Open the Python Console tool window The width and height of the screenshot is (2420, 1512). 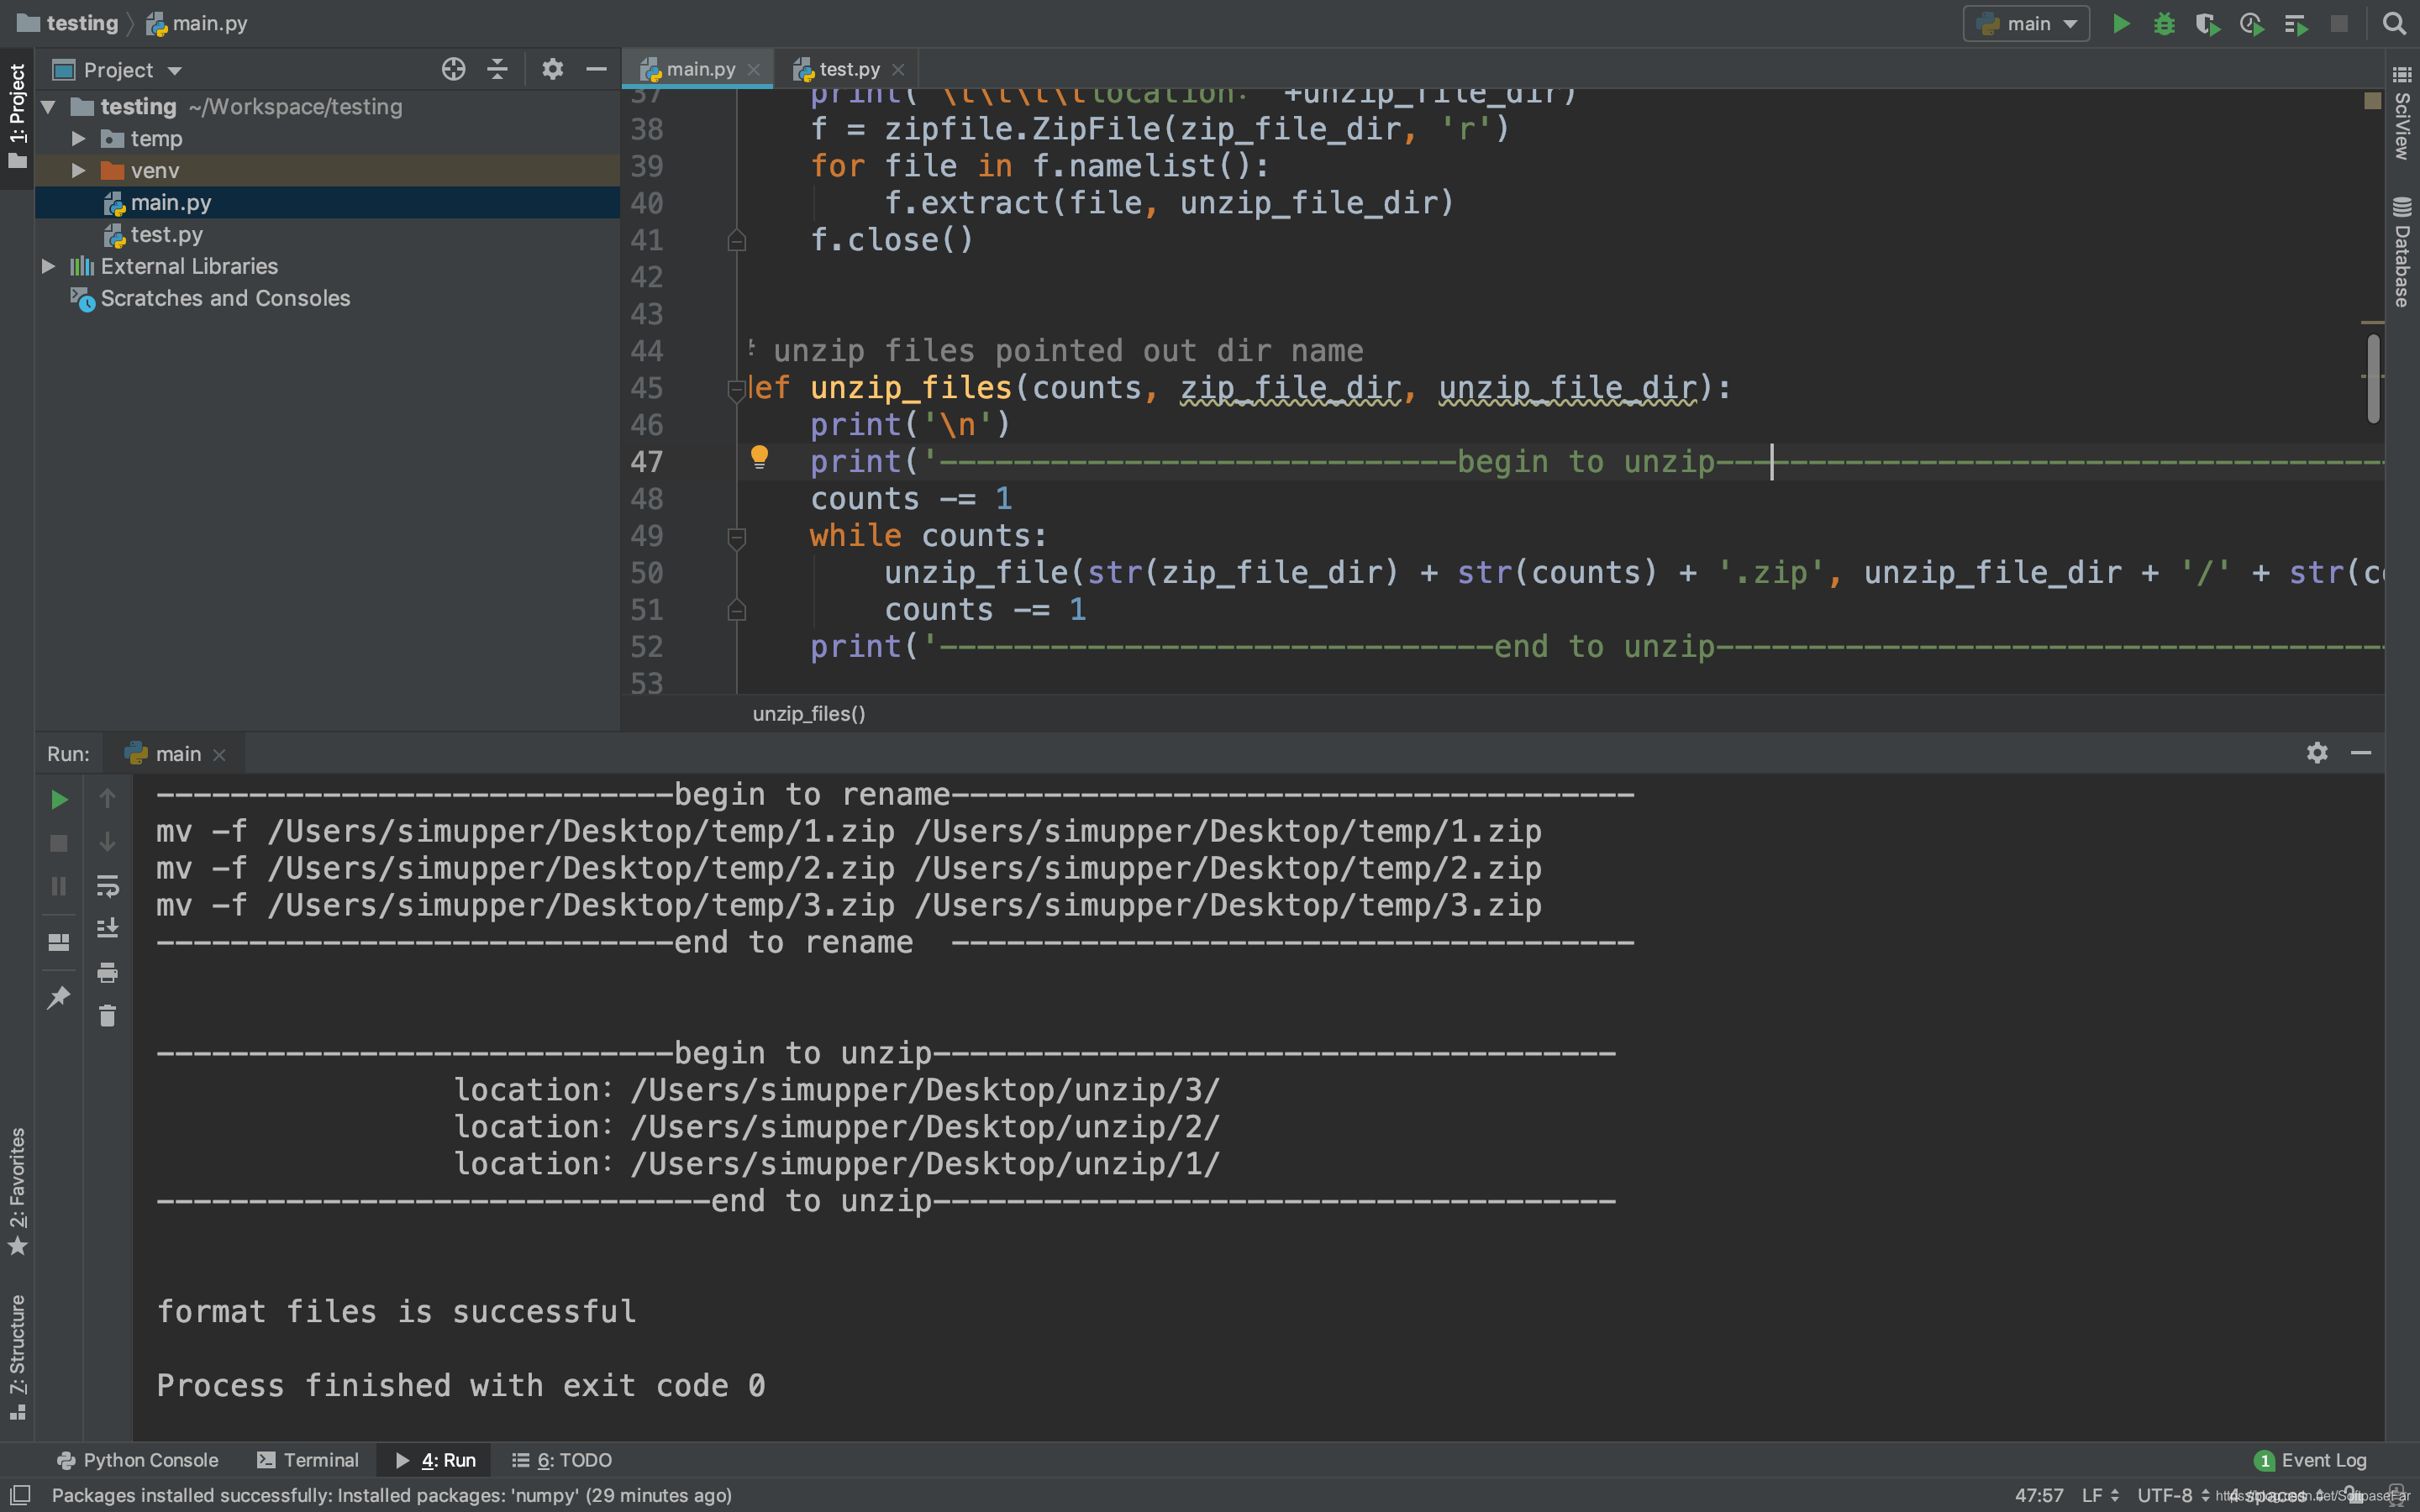pyautogui.click(x=138, y=1460)
